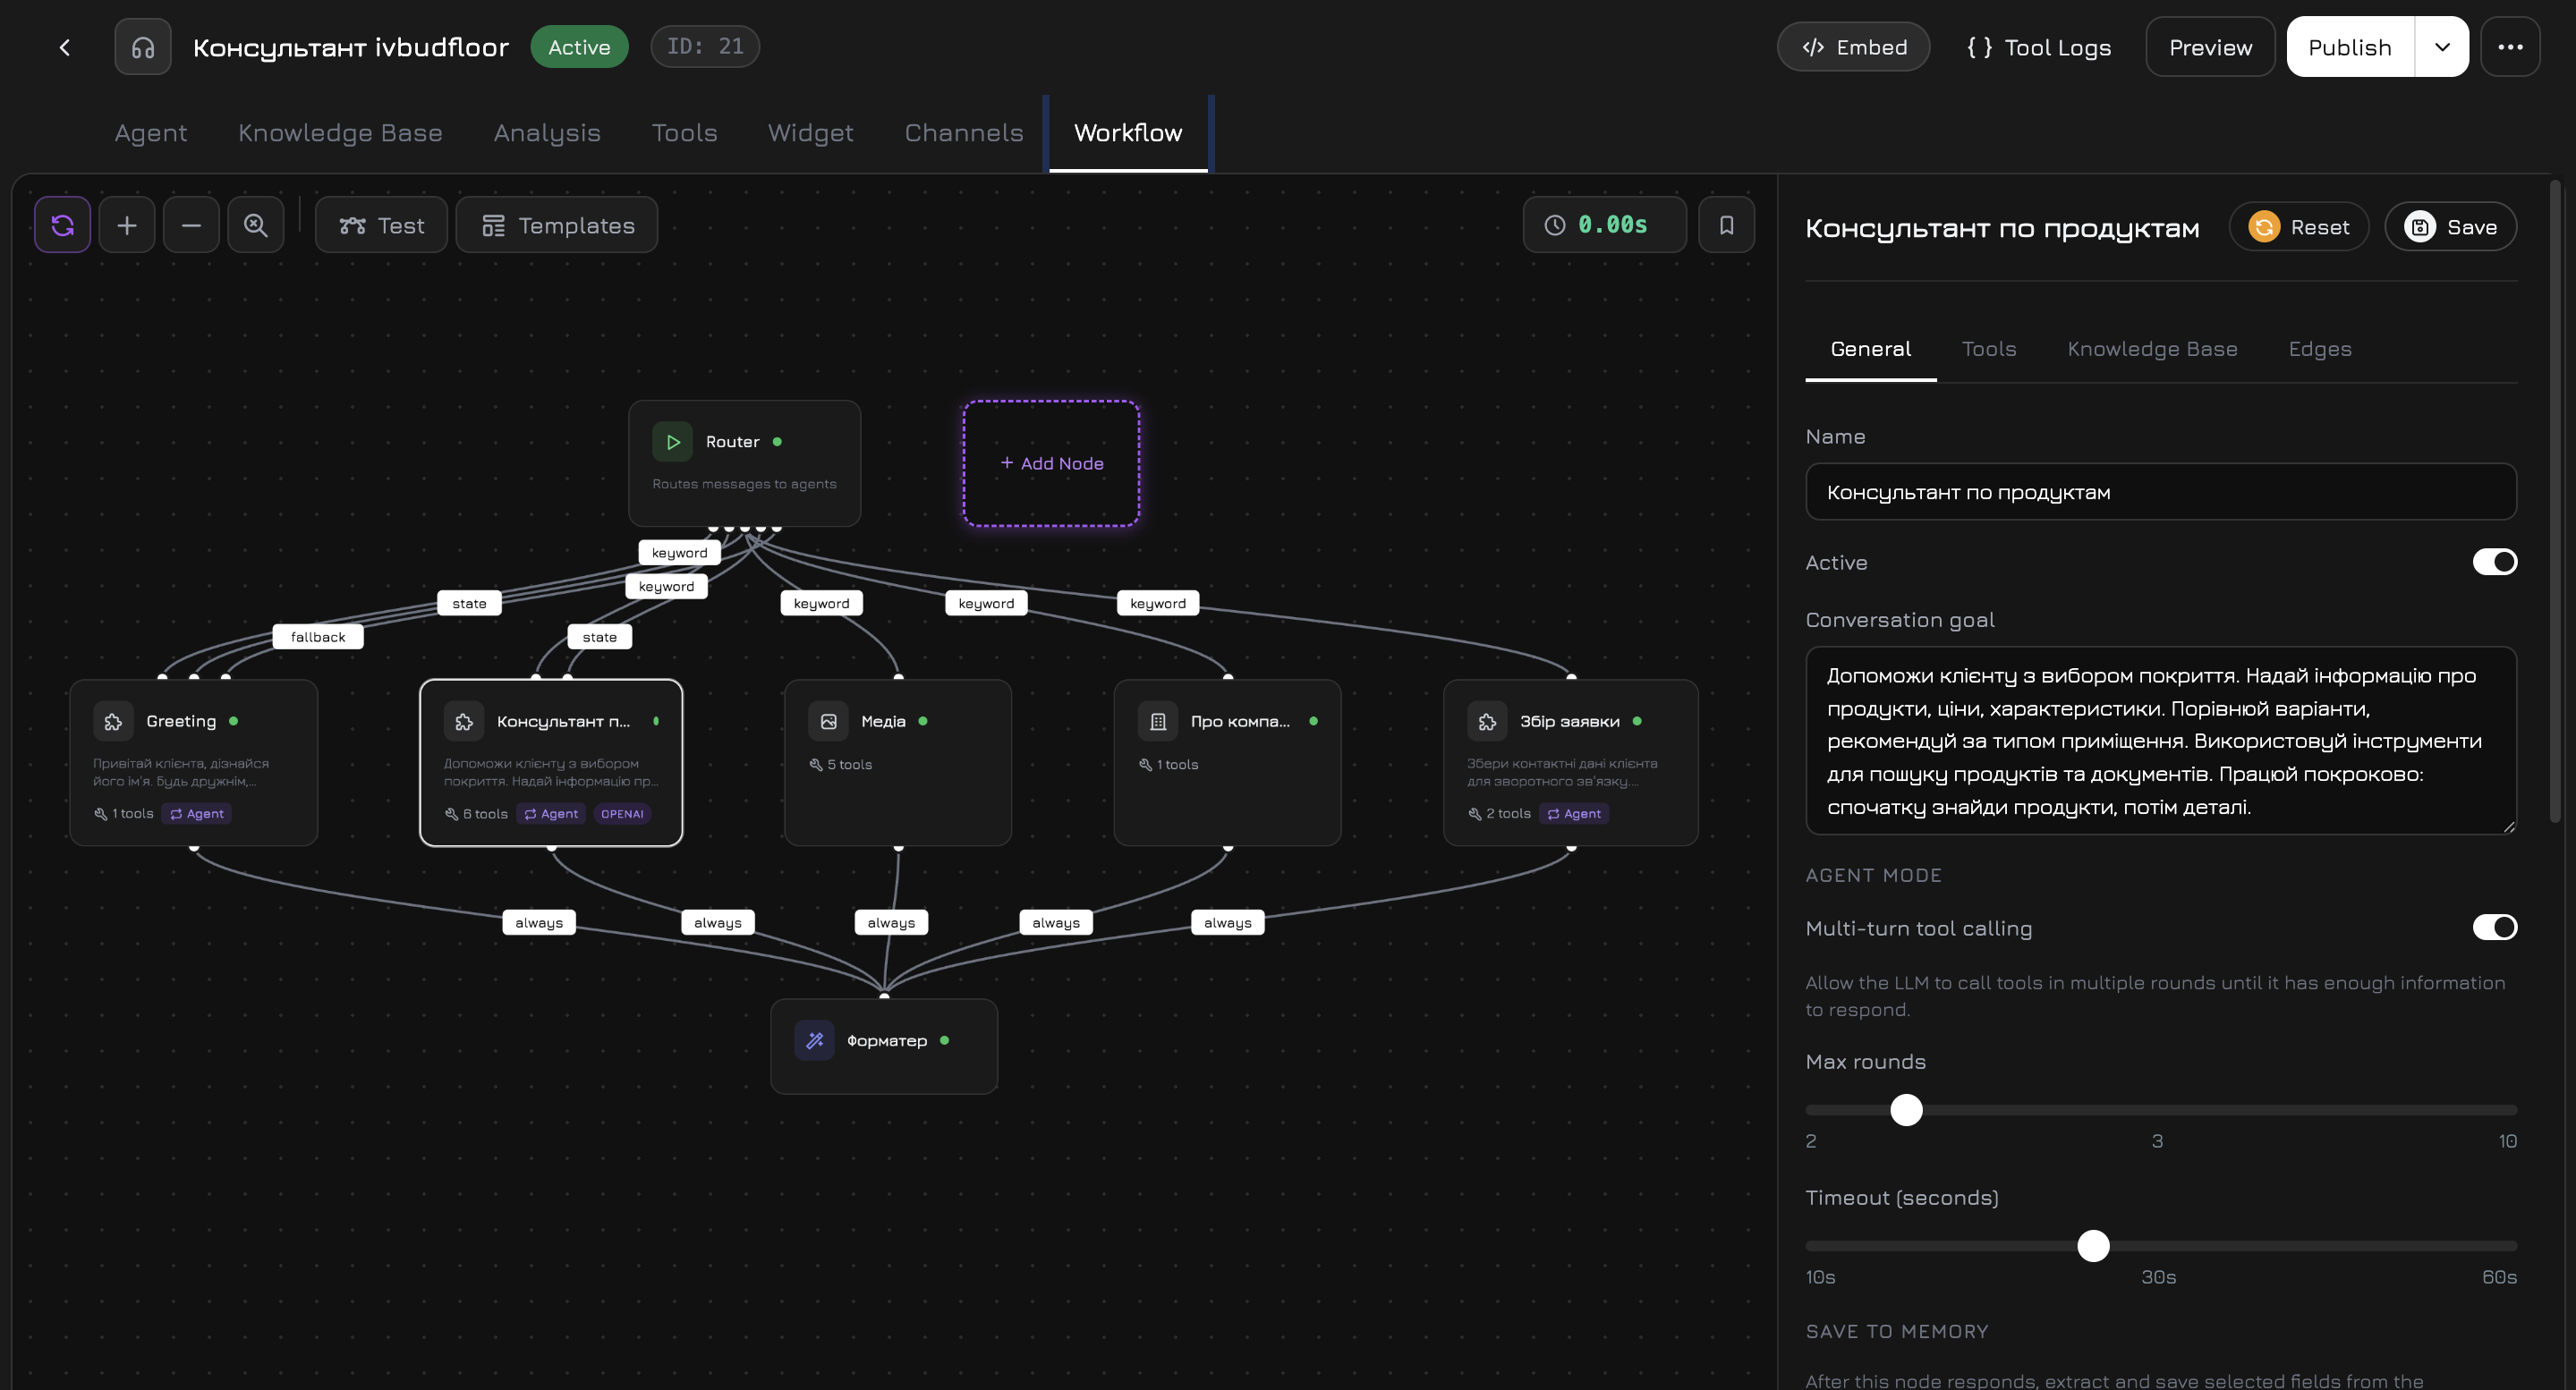Open the Edges tab in the right panel

2319,348
